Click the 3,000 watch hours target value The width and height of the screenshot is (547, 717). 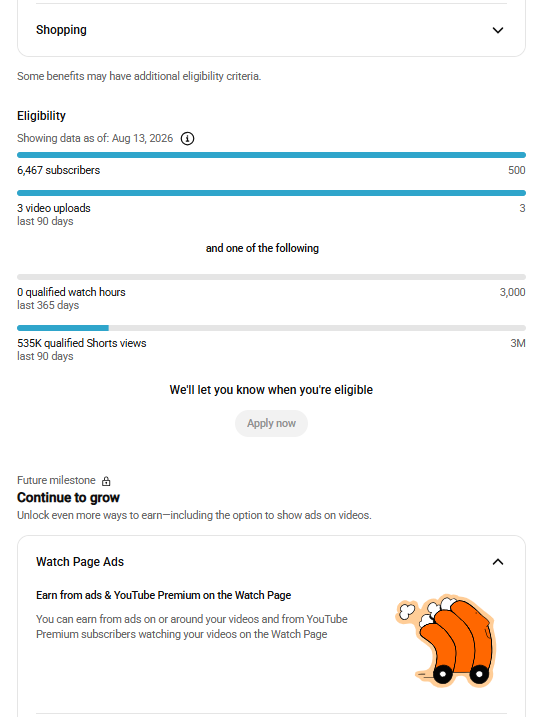pyautogui.click(x=512, y=292)
